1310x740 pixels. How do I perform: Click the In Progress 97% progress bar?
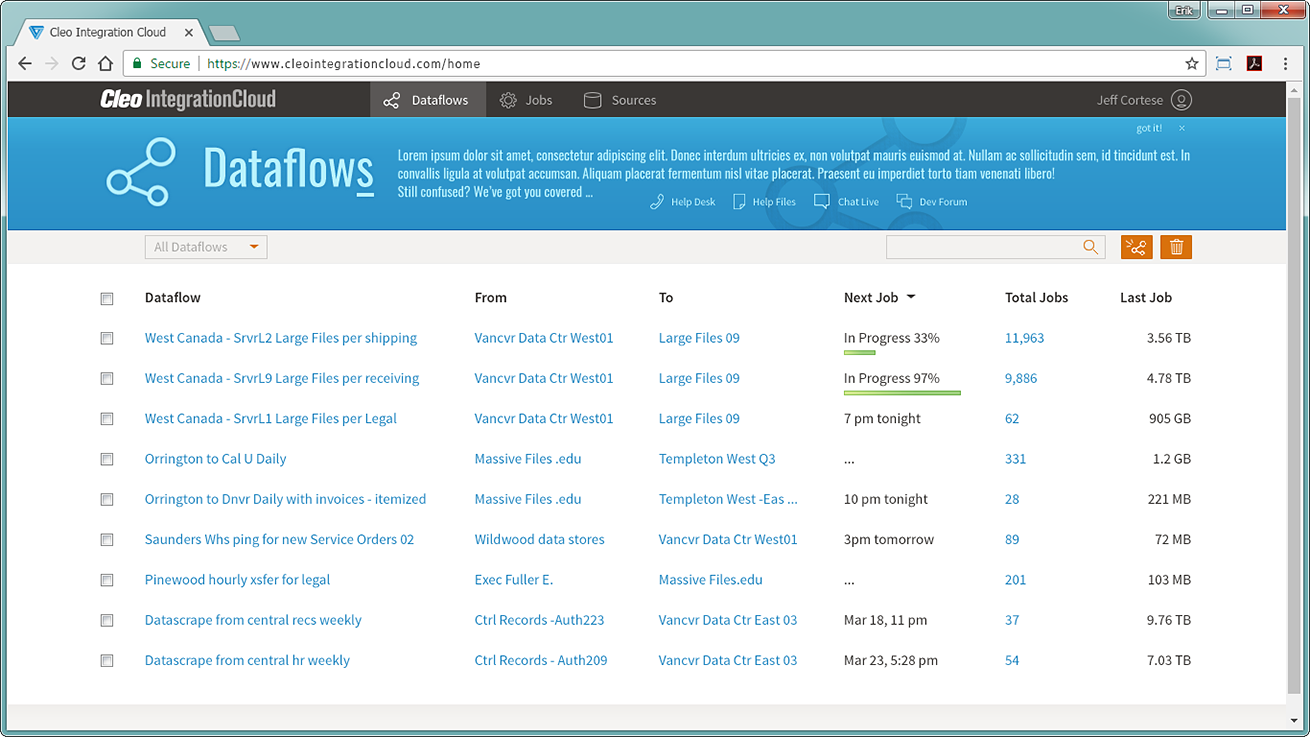[902, 392]
